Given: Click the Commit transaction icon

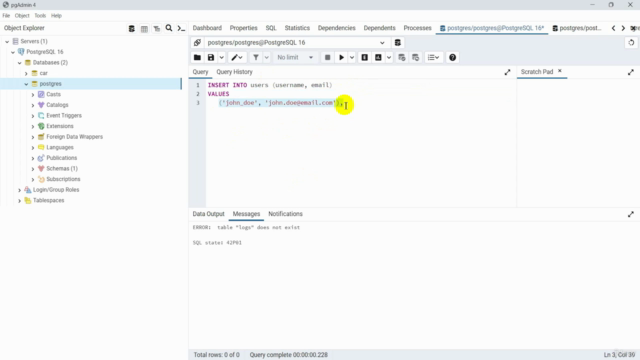Looking at the screenshot, I should coord(402,58).
